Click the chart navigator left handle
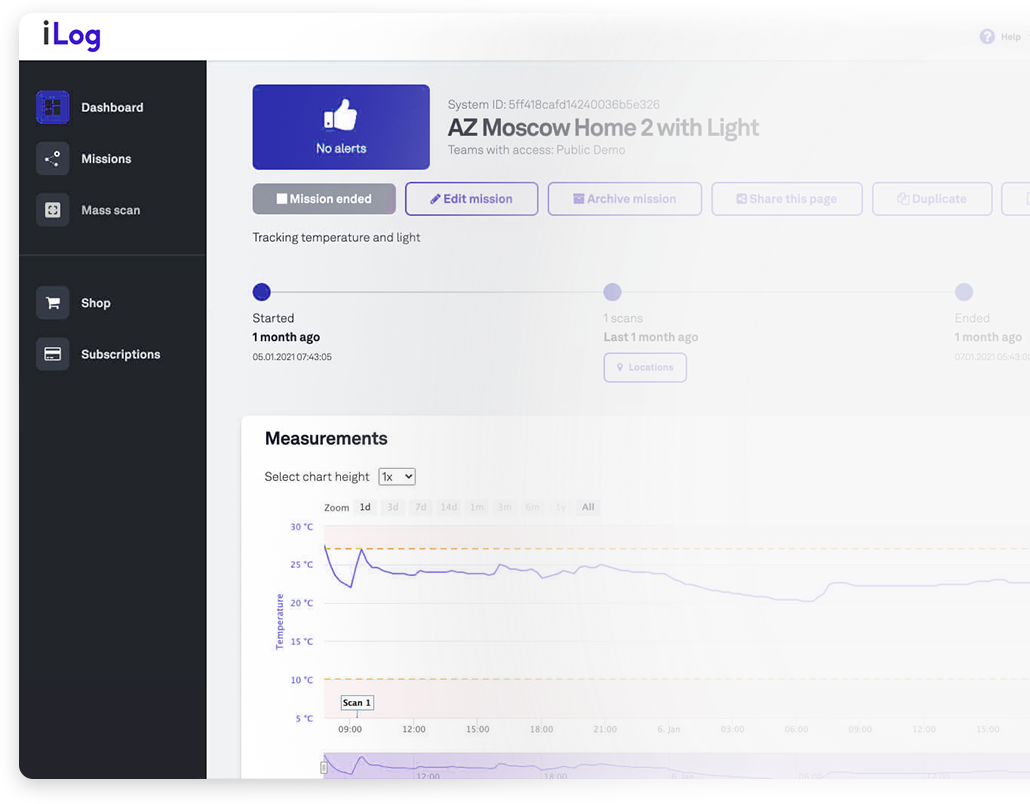Image resolution: width=1030 pixels, height=804 pixels. [x=323, y=767]
